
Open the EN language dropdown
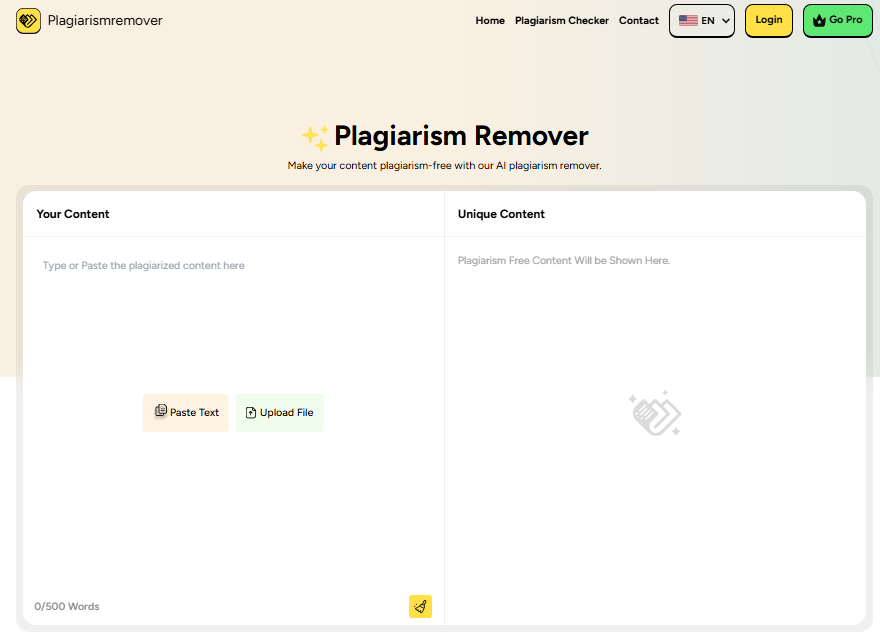point(702,20)
